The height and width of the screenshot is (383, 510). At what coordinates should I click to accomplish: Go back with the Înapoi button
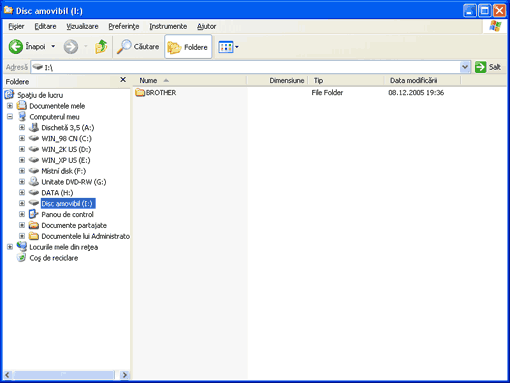coord(27,47)
